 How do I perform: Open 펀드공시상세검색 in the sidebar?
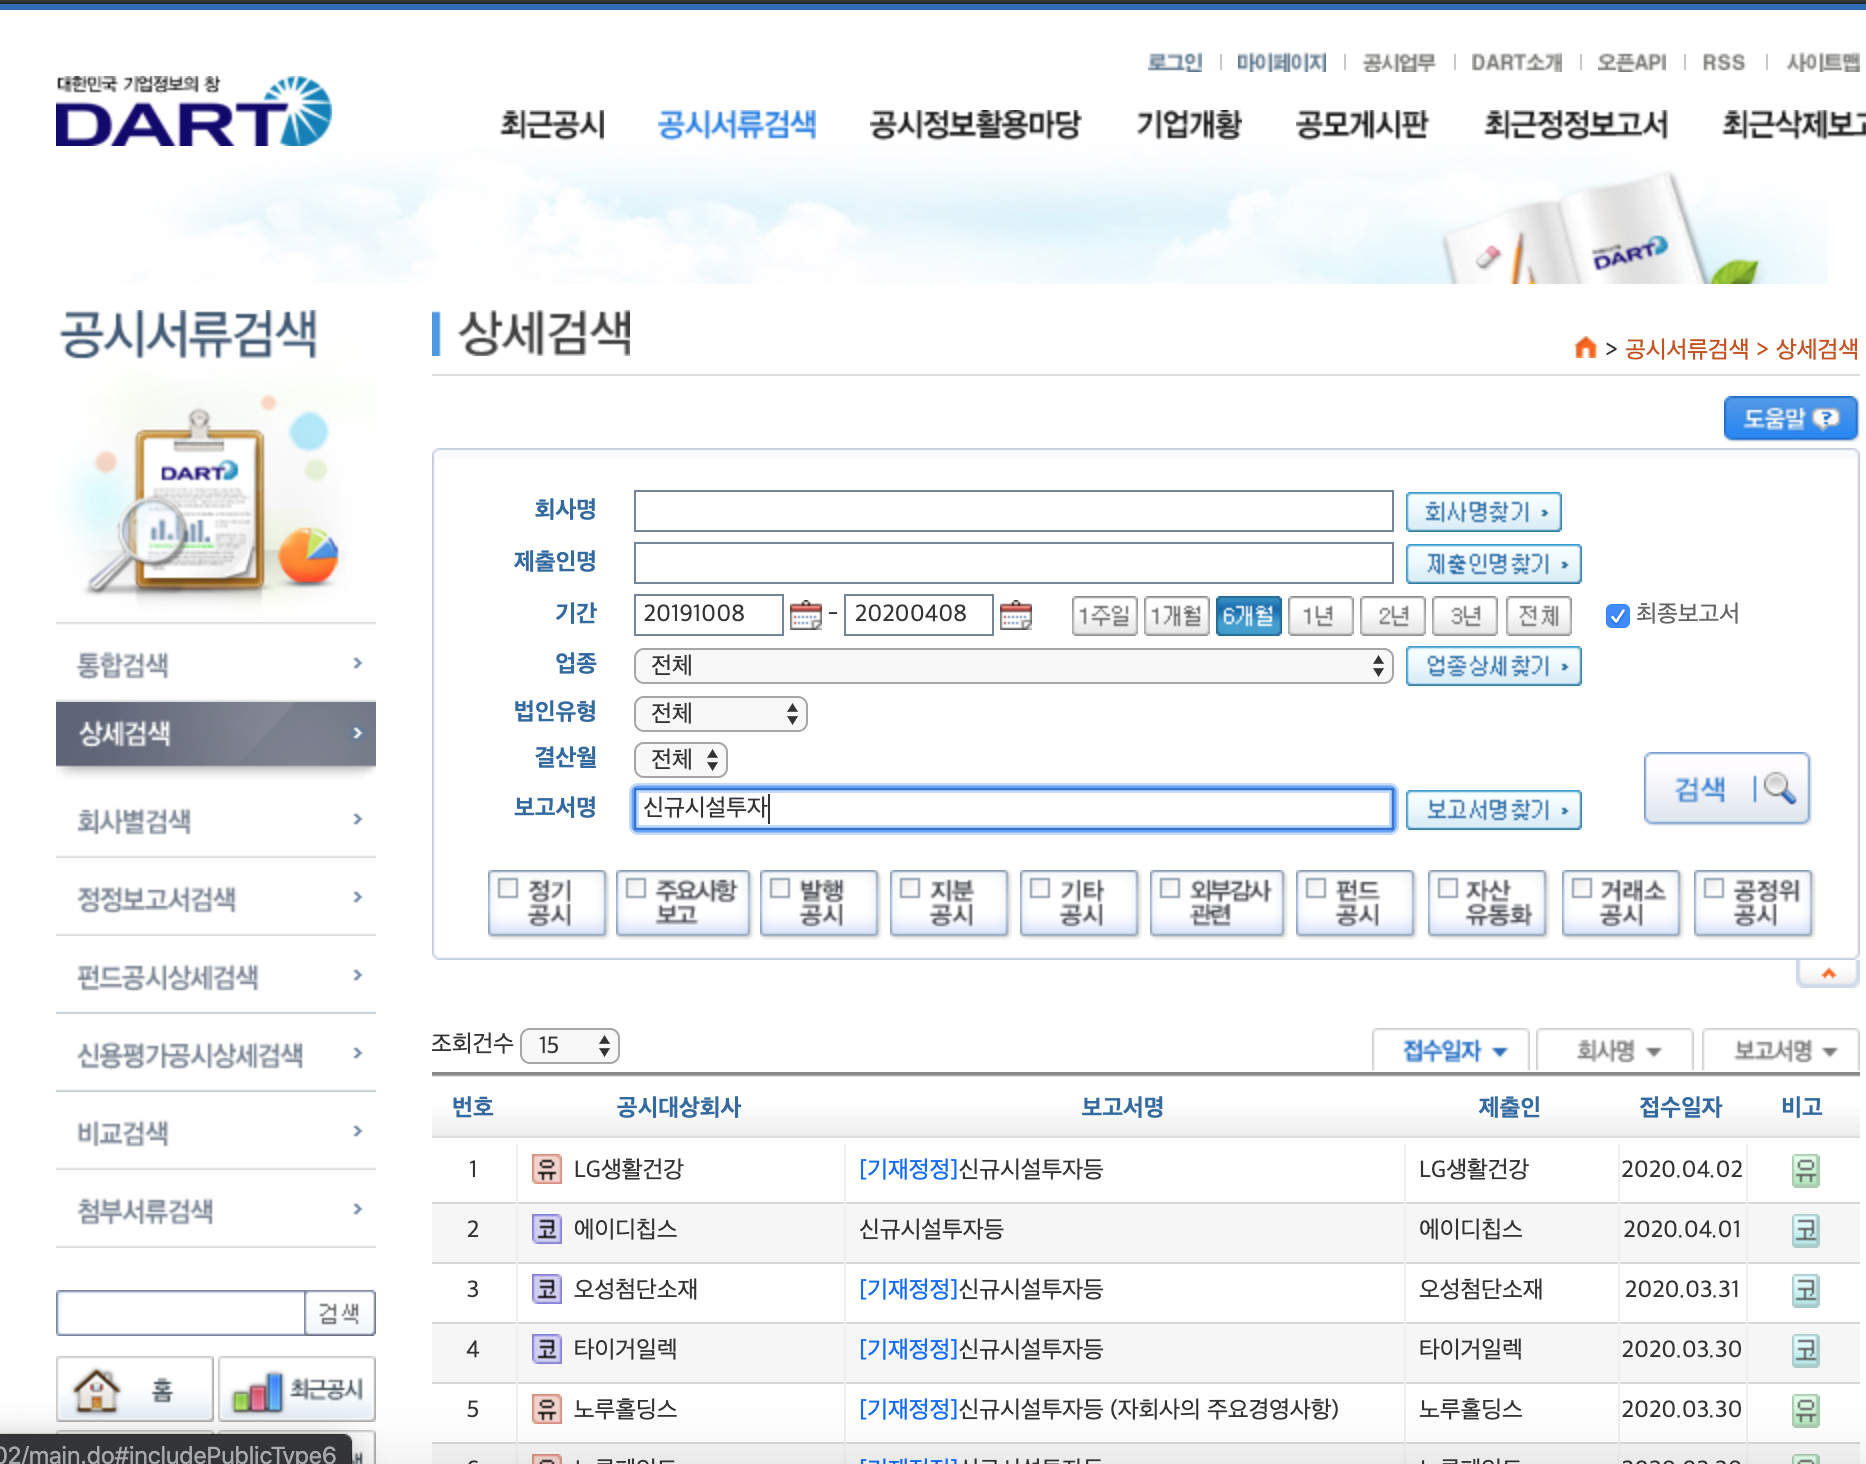tap(216, 976)
